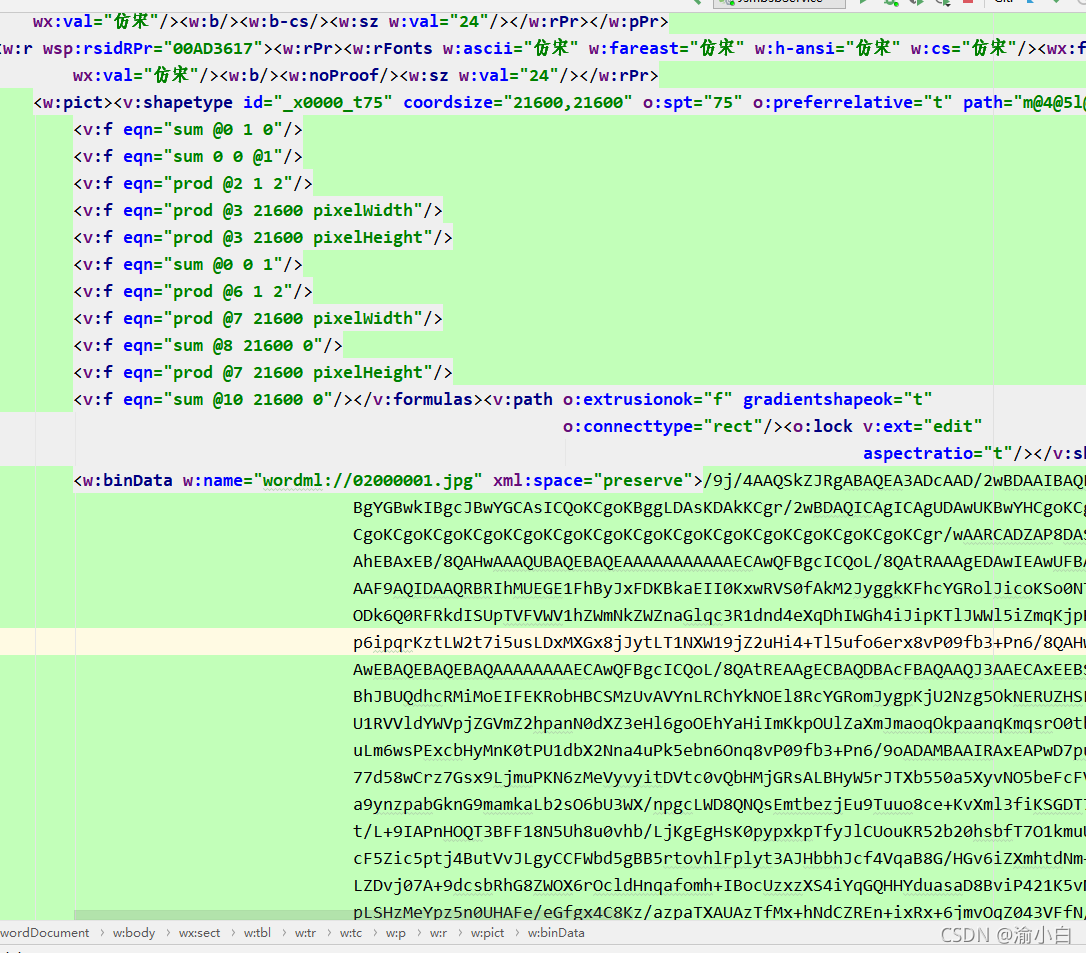Click the wsp:rsidRPr="00AD3617" attribute

153,48
